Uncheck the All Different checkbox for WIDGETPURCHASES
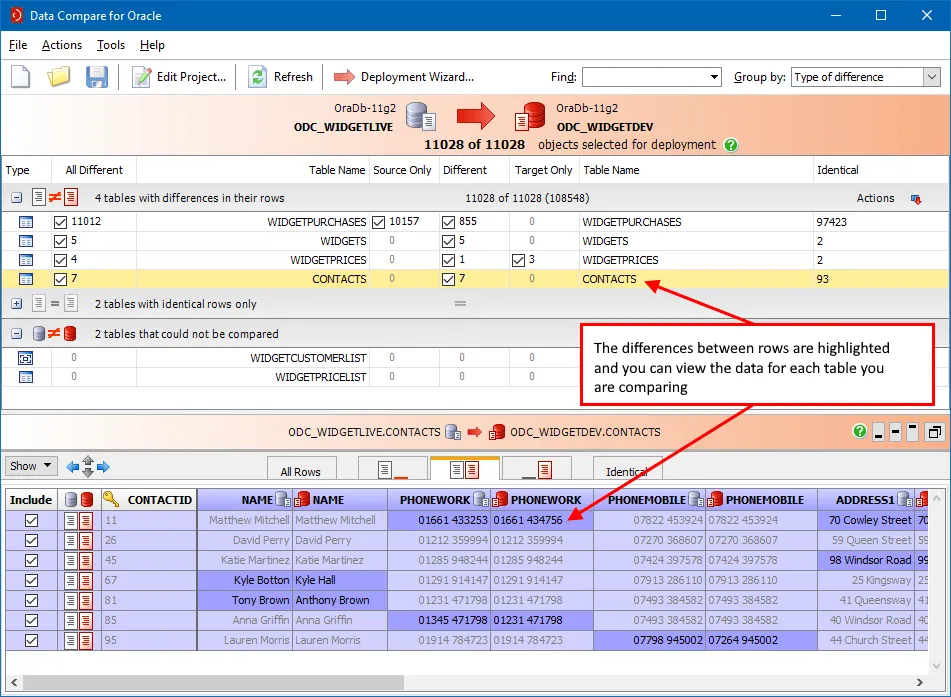This screenshot has height=697, width=951. coord(61,221)
